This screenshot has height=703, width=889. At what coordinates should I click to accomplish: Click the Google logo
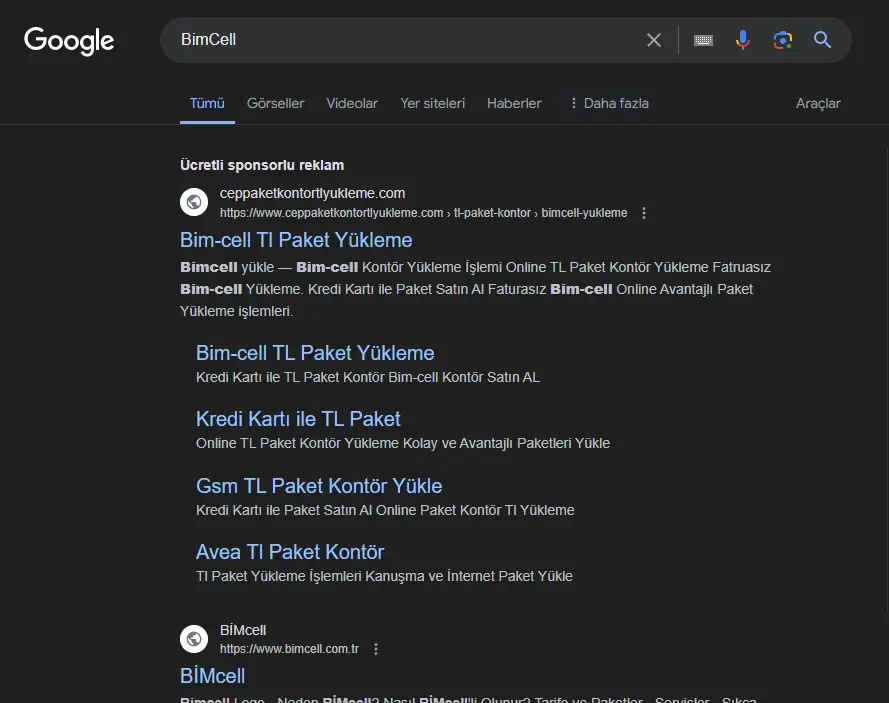[69, 41]
